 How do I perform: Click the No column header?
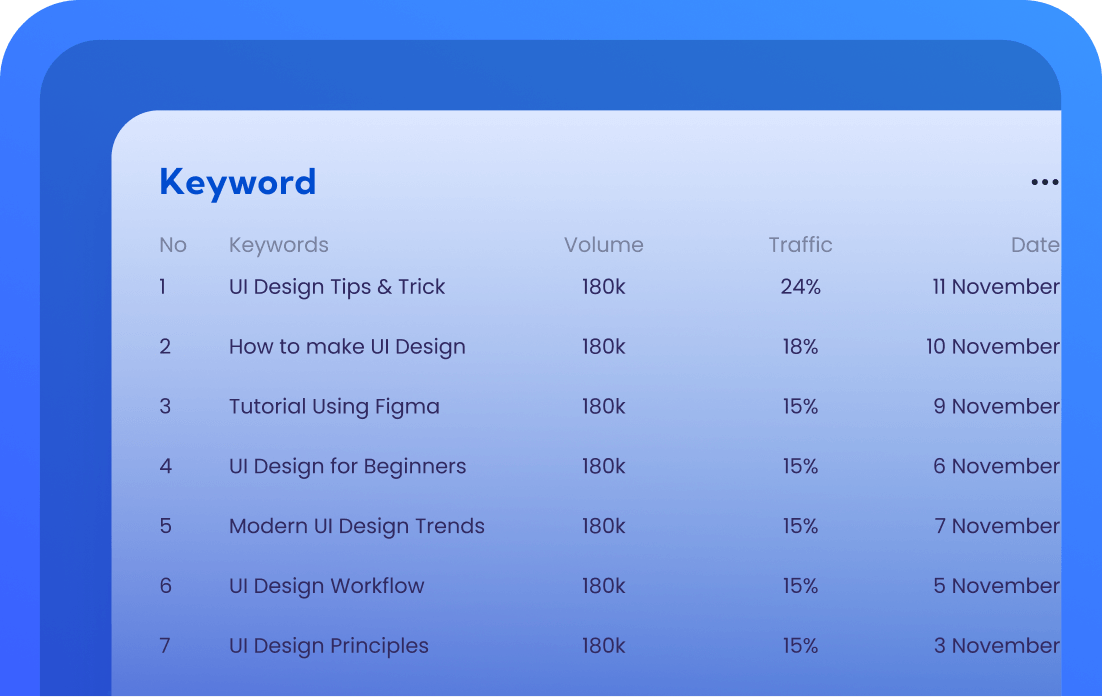[x=173, y=245]
